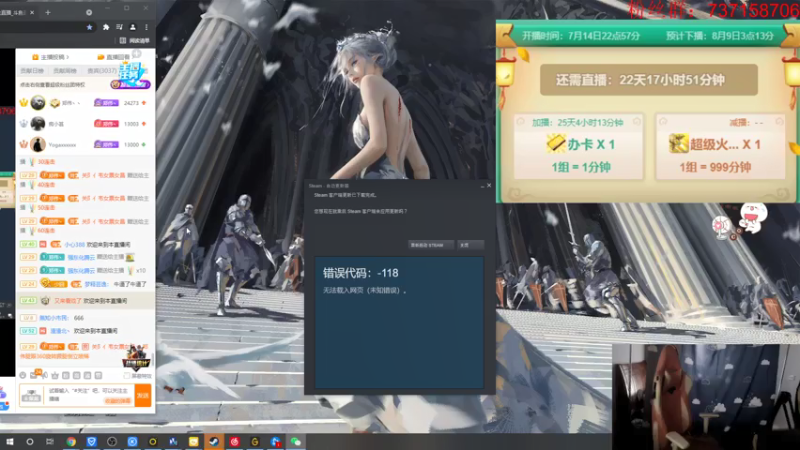Open Task View on the taskbar
This screenshot has height=450, width=800.
pyautogui.click(x=49, y=442)
